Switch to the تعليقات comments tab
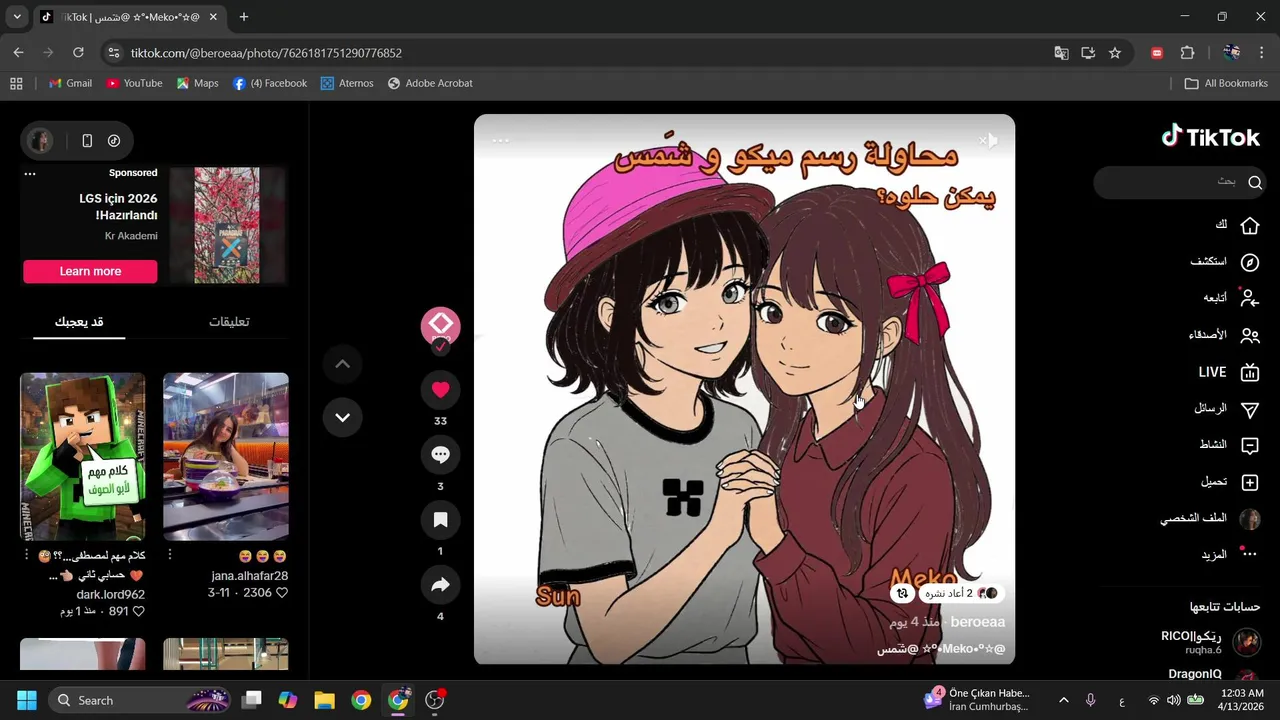Viewport: 1280px width, 720px height. [x=229, y=321]
